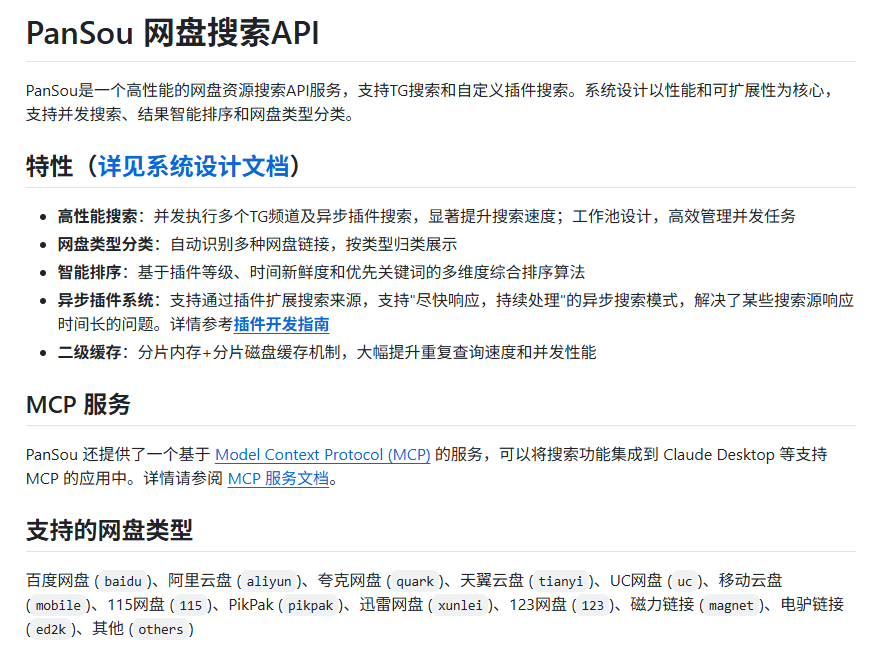Select the aliyun code tag
The height and width of the screenshot is (664, 876).
(x=271, y=581)
